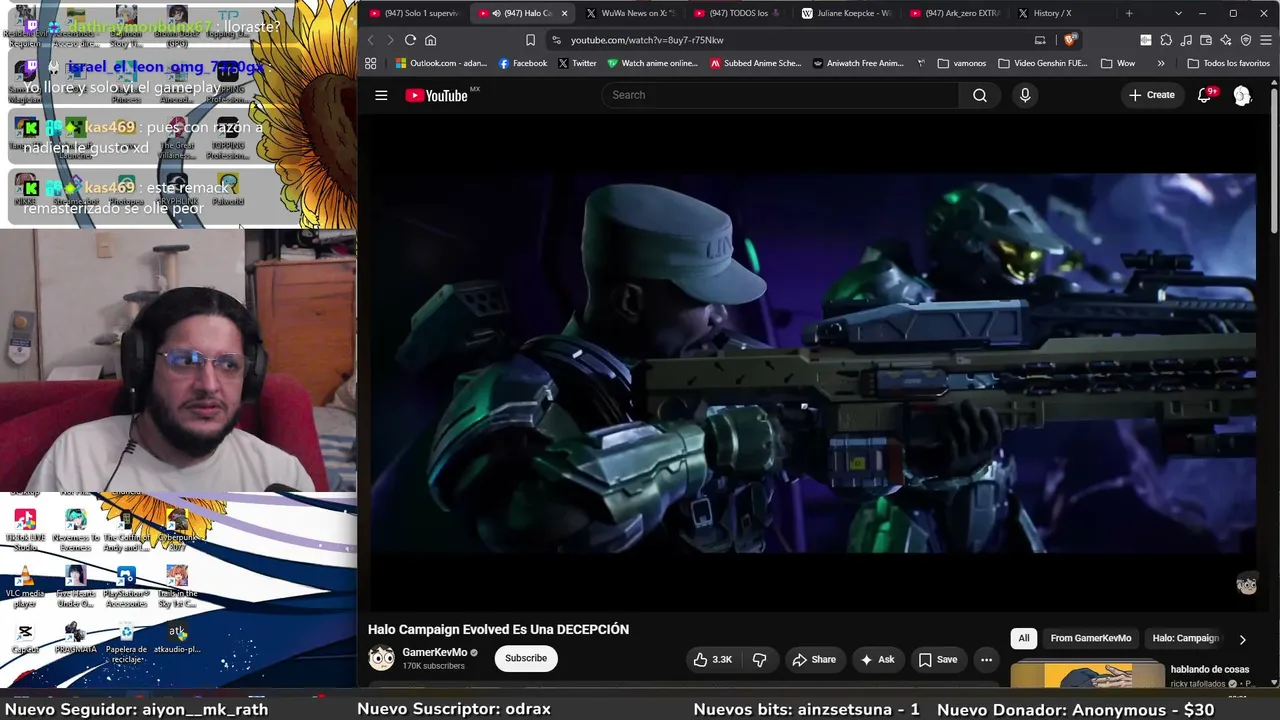Click the Share button
Image resolution: width=1280 pixels, height=720 pixels.
(x=814, y=660)
